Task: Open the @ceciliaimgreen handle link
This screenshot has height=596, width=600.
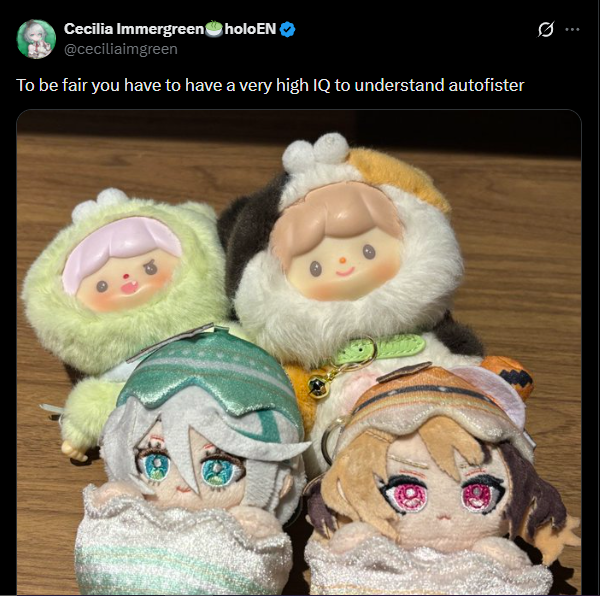Action: tap(121, 49)
